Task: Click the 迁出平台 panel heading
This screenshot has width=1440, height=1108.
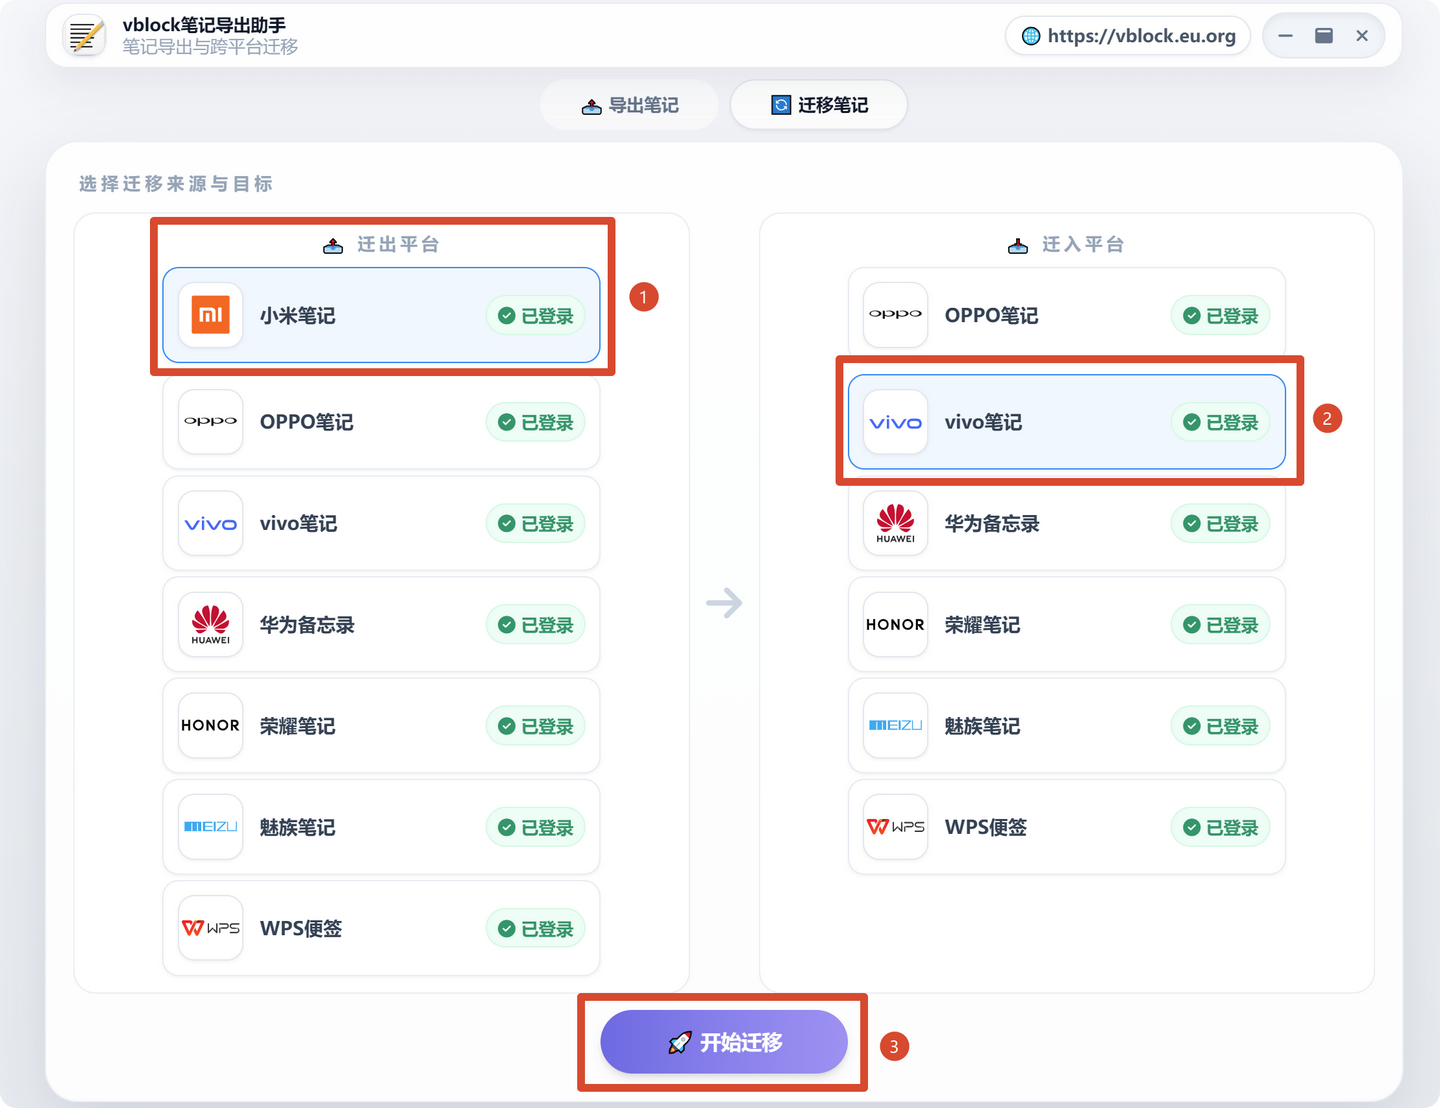Action: (x=381, y=244)
